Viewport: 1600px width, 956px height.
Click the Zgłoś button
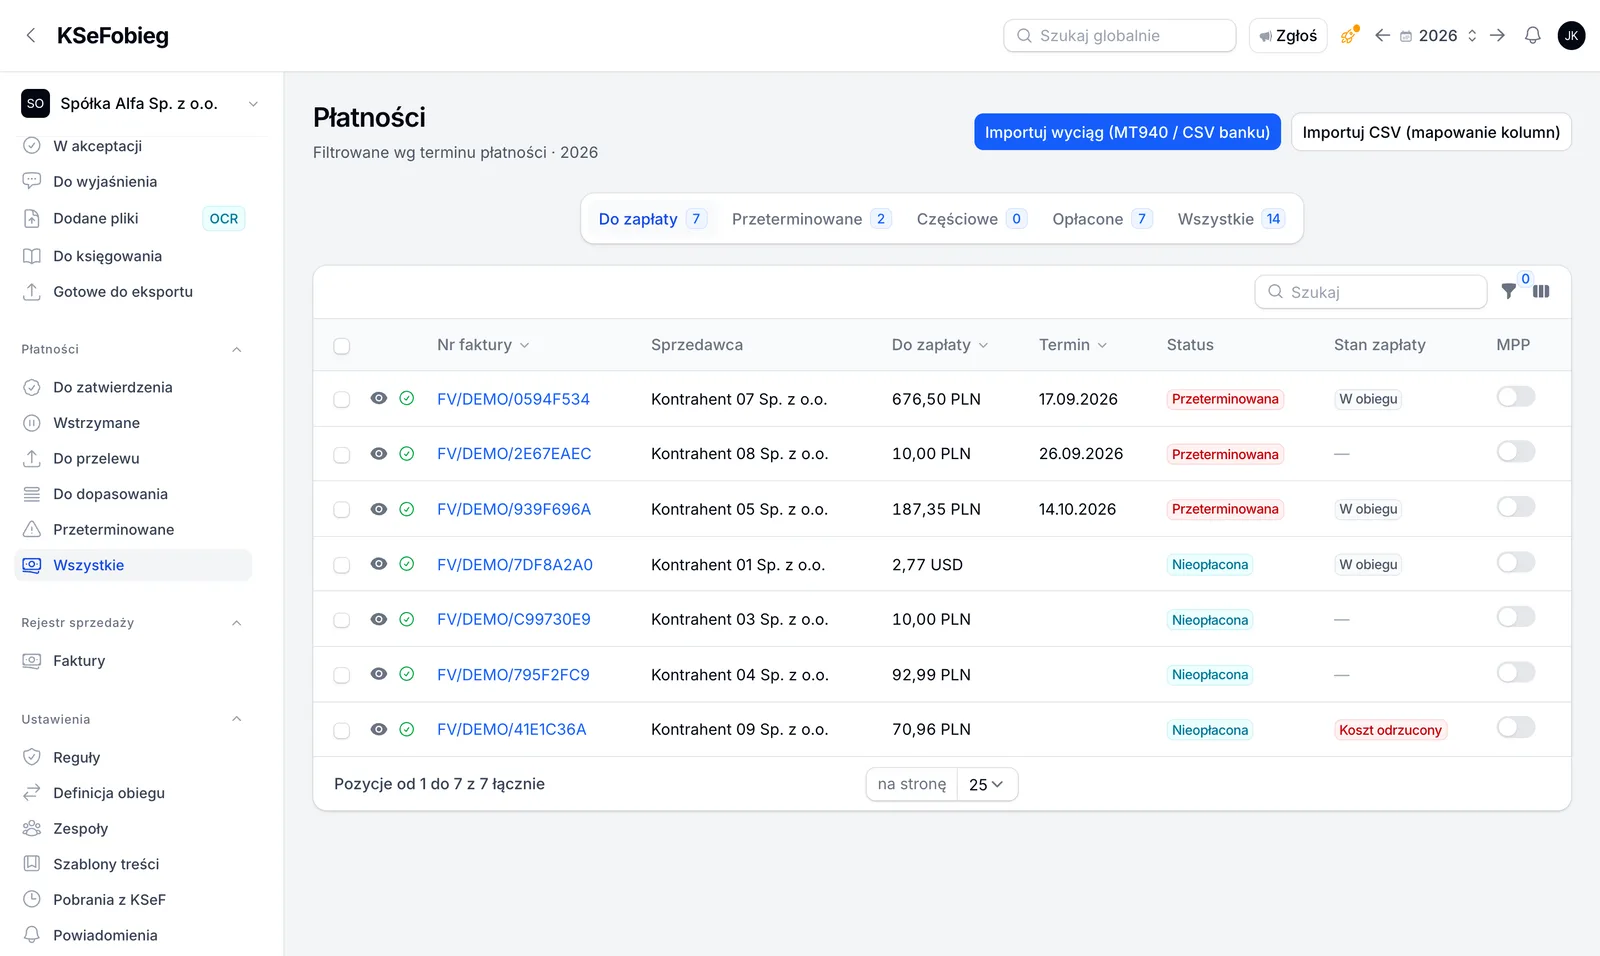pos(1288,36)
